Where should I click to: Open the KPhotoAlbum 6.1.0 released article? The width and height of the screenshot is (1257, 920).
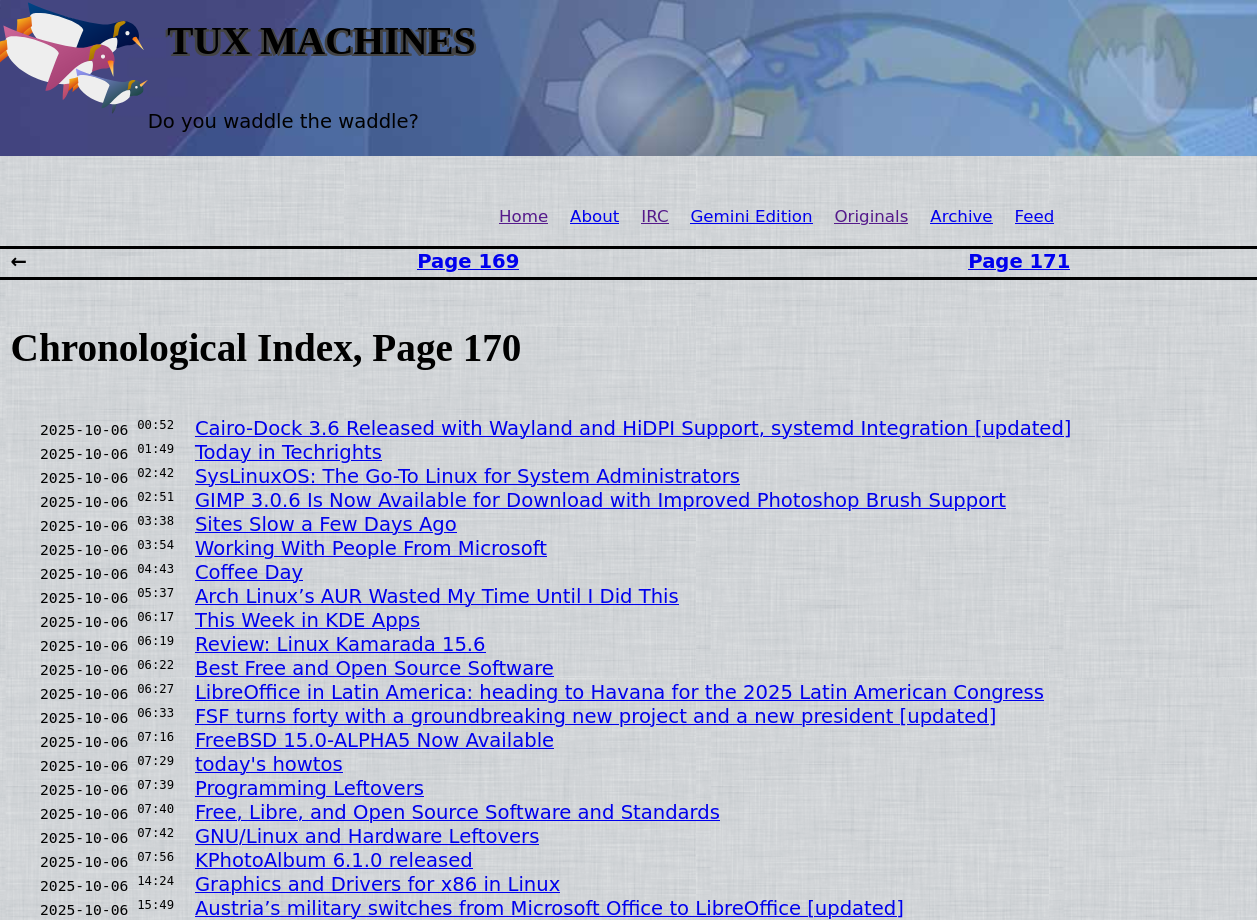(x=333, y=860)
